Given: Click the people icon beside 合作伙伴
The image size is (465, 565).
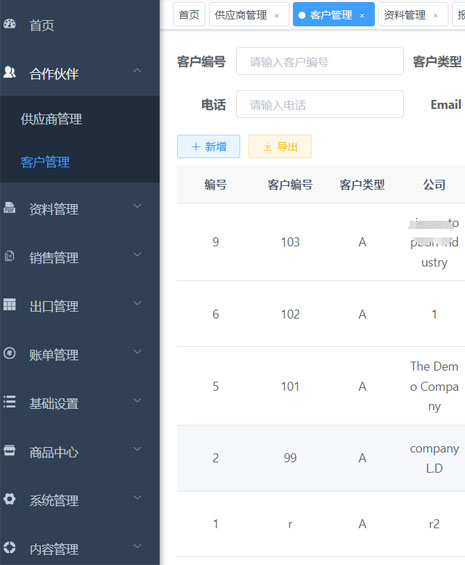Looking at the screenshot, I should point(10,72).
